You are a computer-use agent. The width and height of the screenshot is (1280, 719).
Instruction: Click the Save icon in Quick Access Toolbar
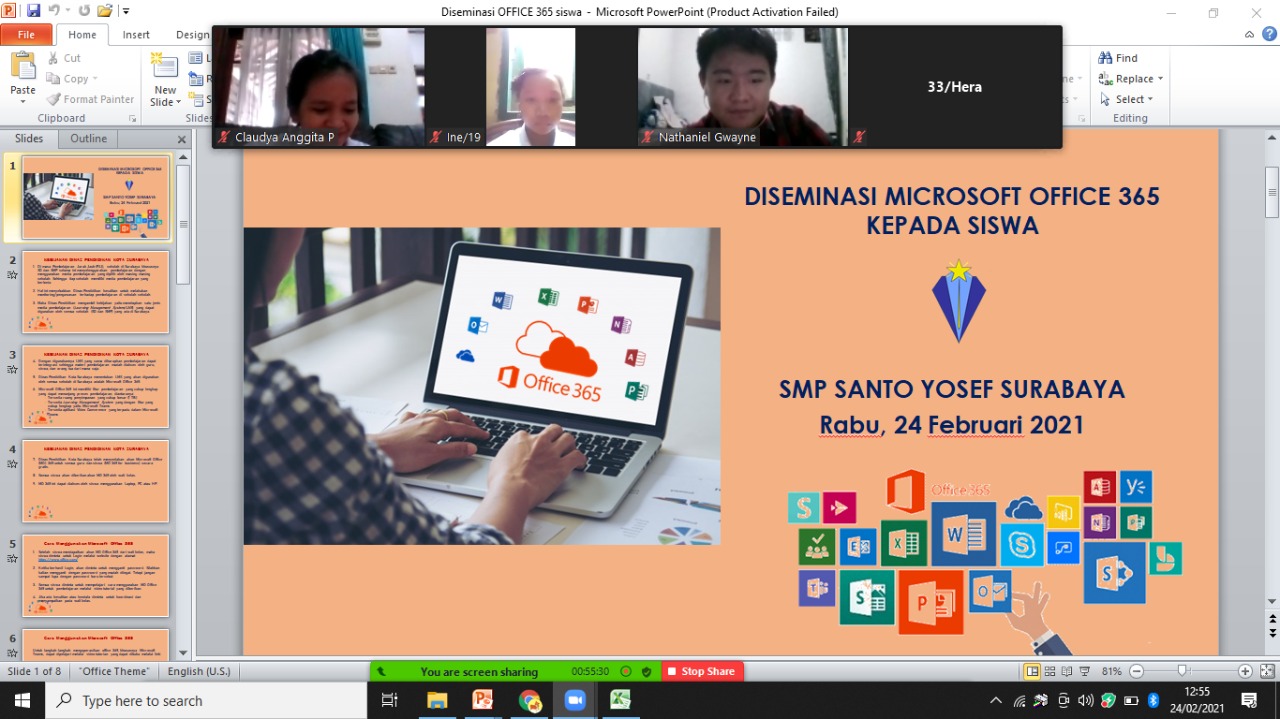(x=33, y=11)
